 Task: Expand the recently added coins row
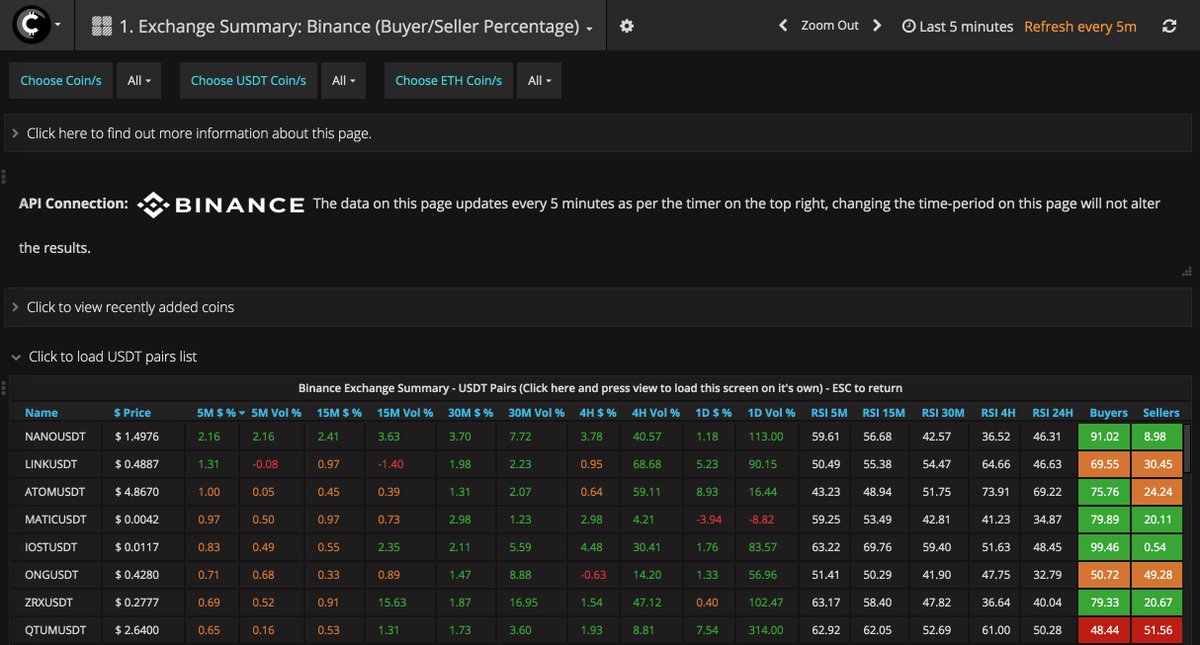[598, 307]
